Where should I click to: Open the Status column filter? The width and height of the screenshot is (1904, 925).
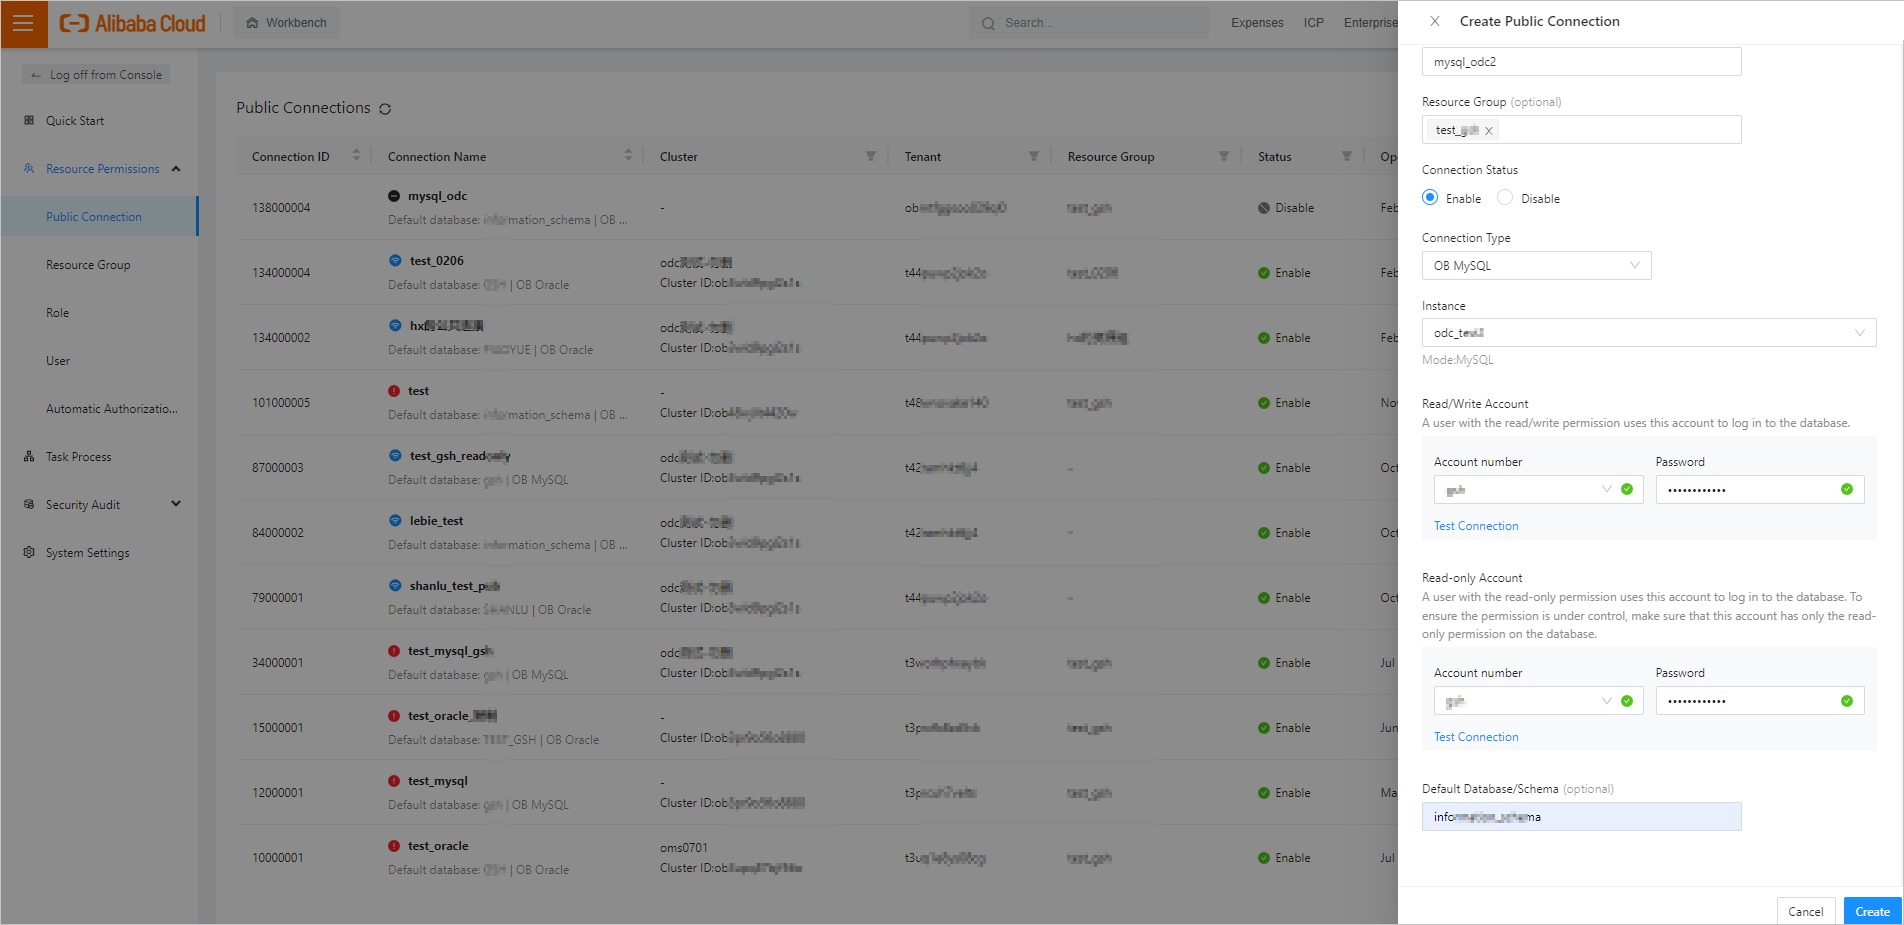(x=1347, y=156)
